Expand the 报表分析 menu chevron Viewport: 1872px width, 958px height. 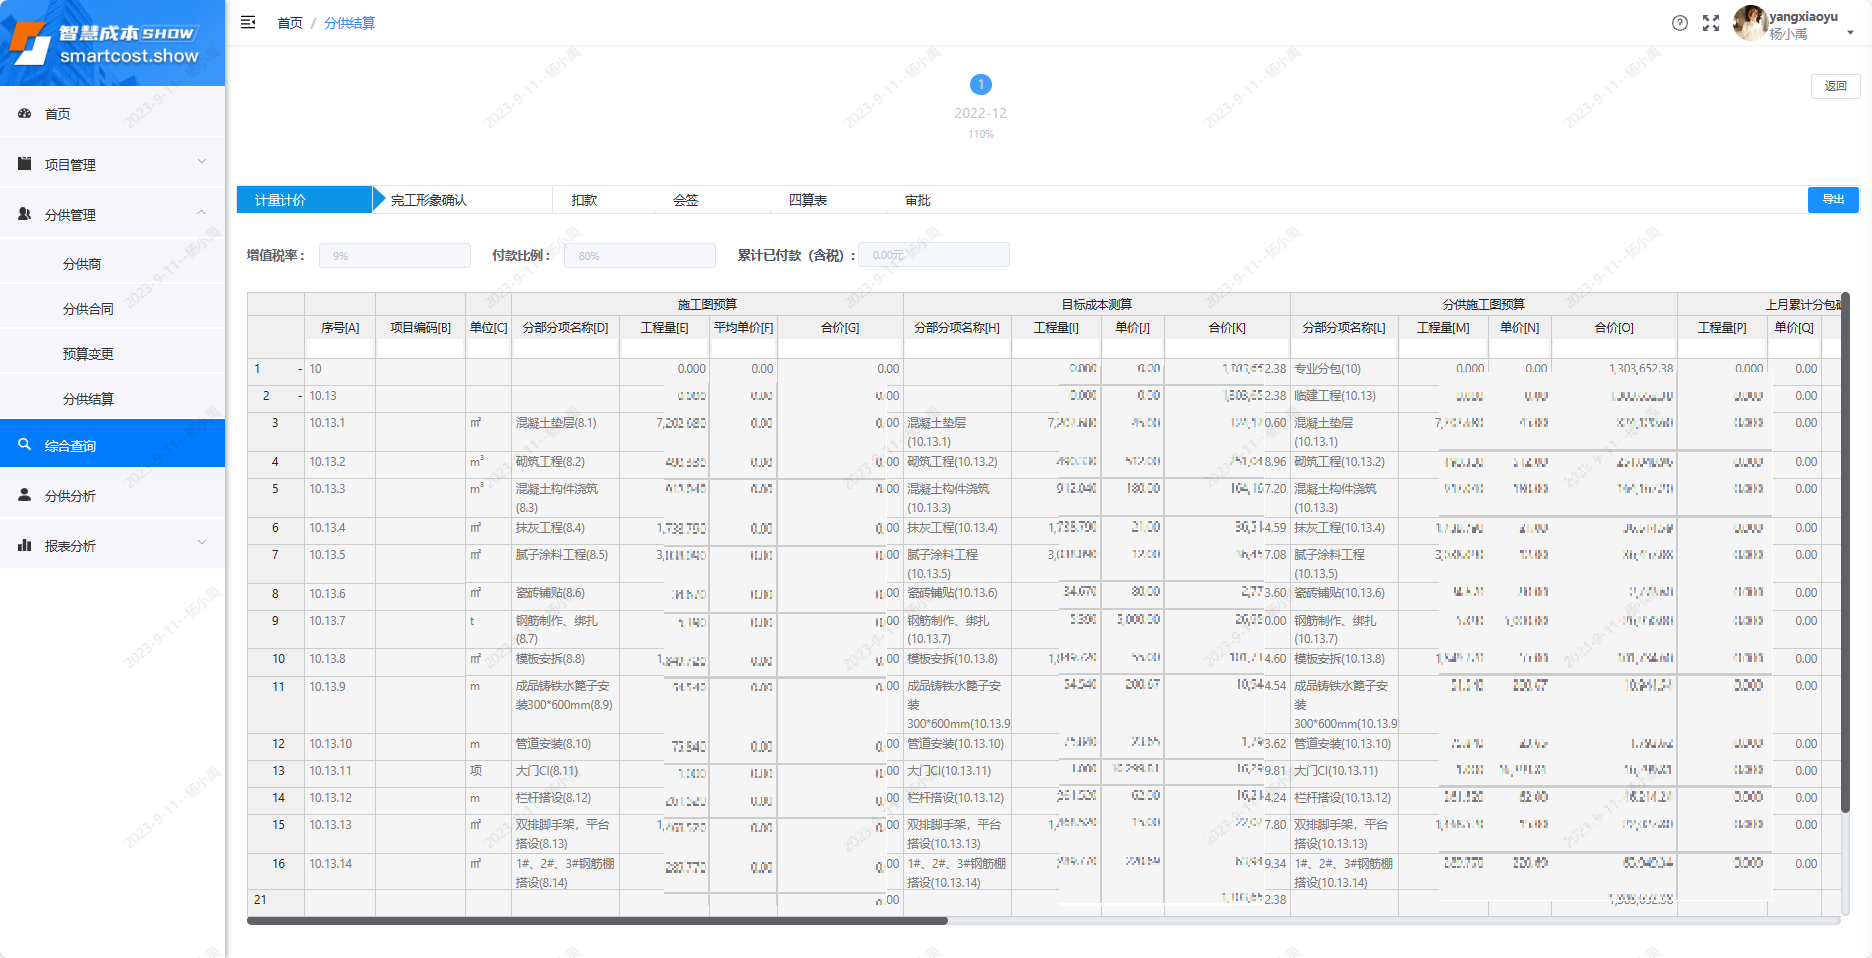(201, 543)
